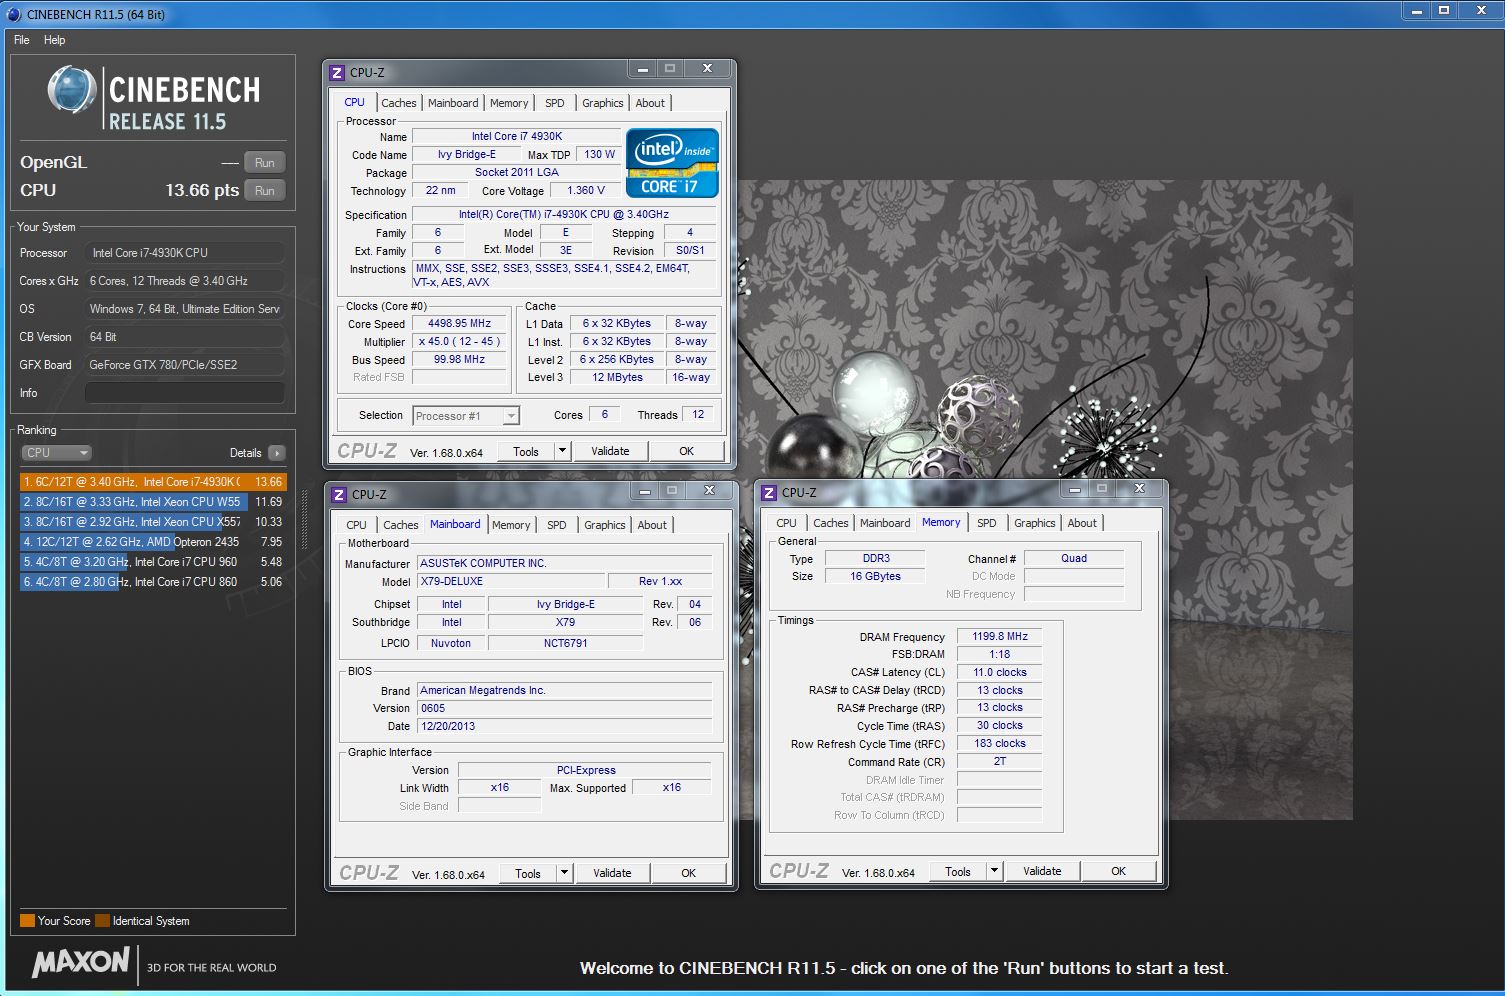The height and width of the screenshot is (996, 1505).
Task: Click Validate in the Memory window
Action: tap(1042, 871)
